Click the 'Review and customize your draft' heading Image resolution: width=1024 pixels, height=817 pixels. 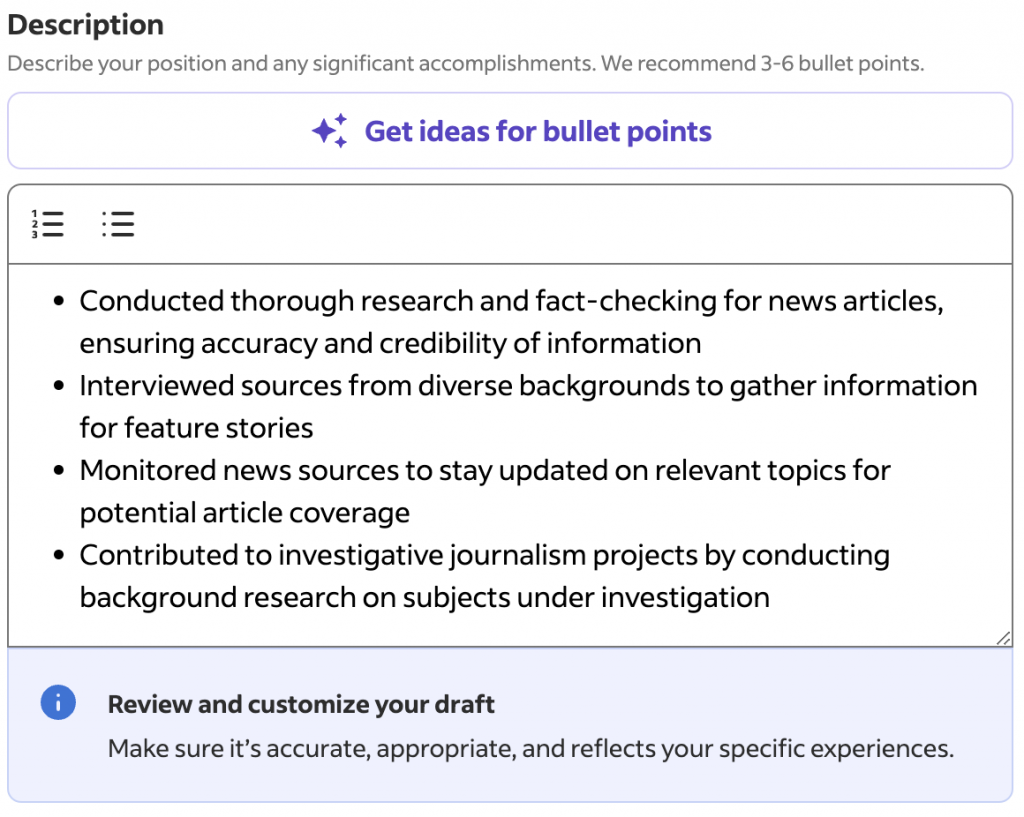(x=300, y=704)
